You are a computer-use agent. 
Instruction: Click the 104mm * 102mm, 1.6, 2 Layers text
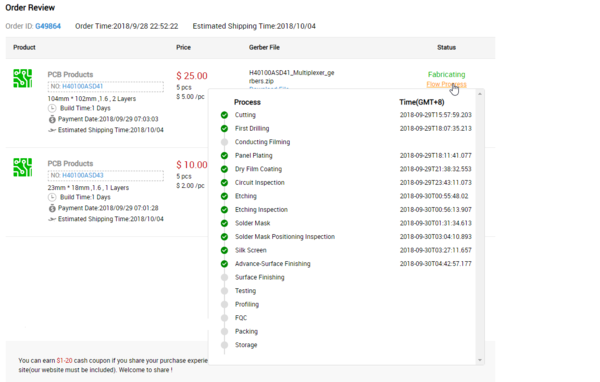coord(92,99)
